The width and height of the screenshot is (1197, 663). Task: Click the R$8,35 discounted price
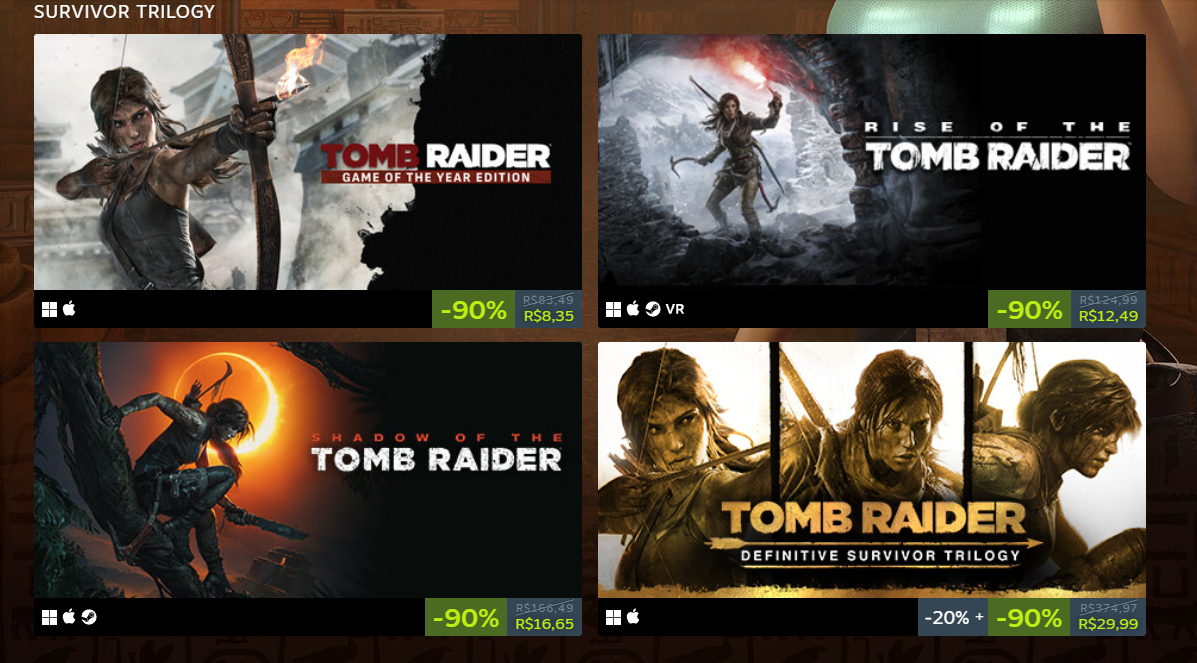coord(549,316)
